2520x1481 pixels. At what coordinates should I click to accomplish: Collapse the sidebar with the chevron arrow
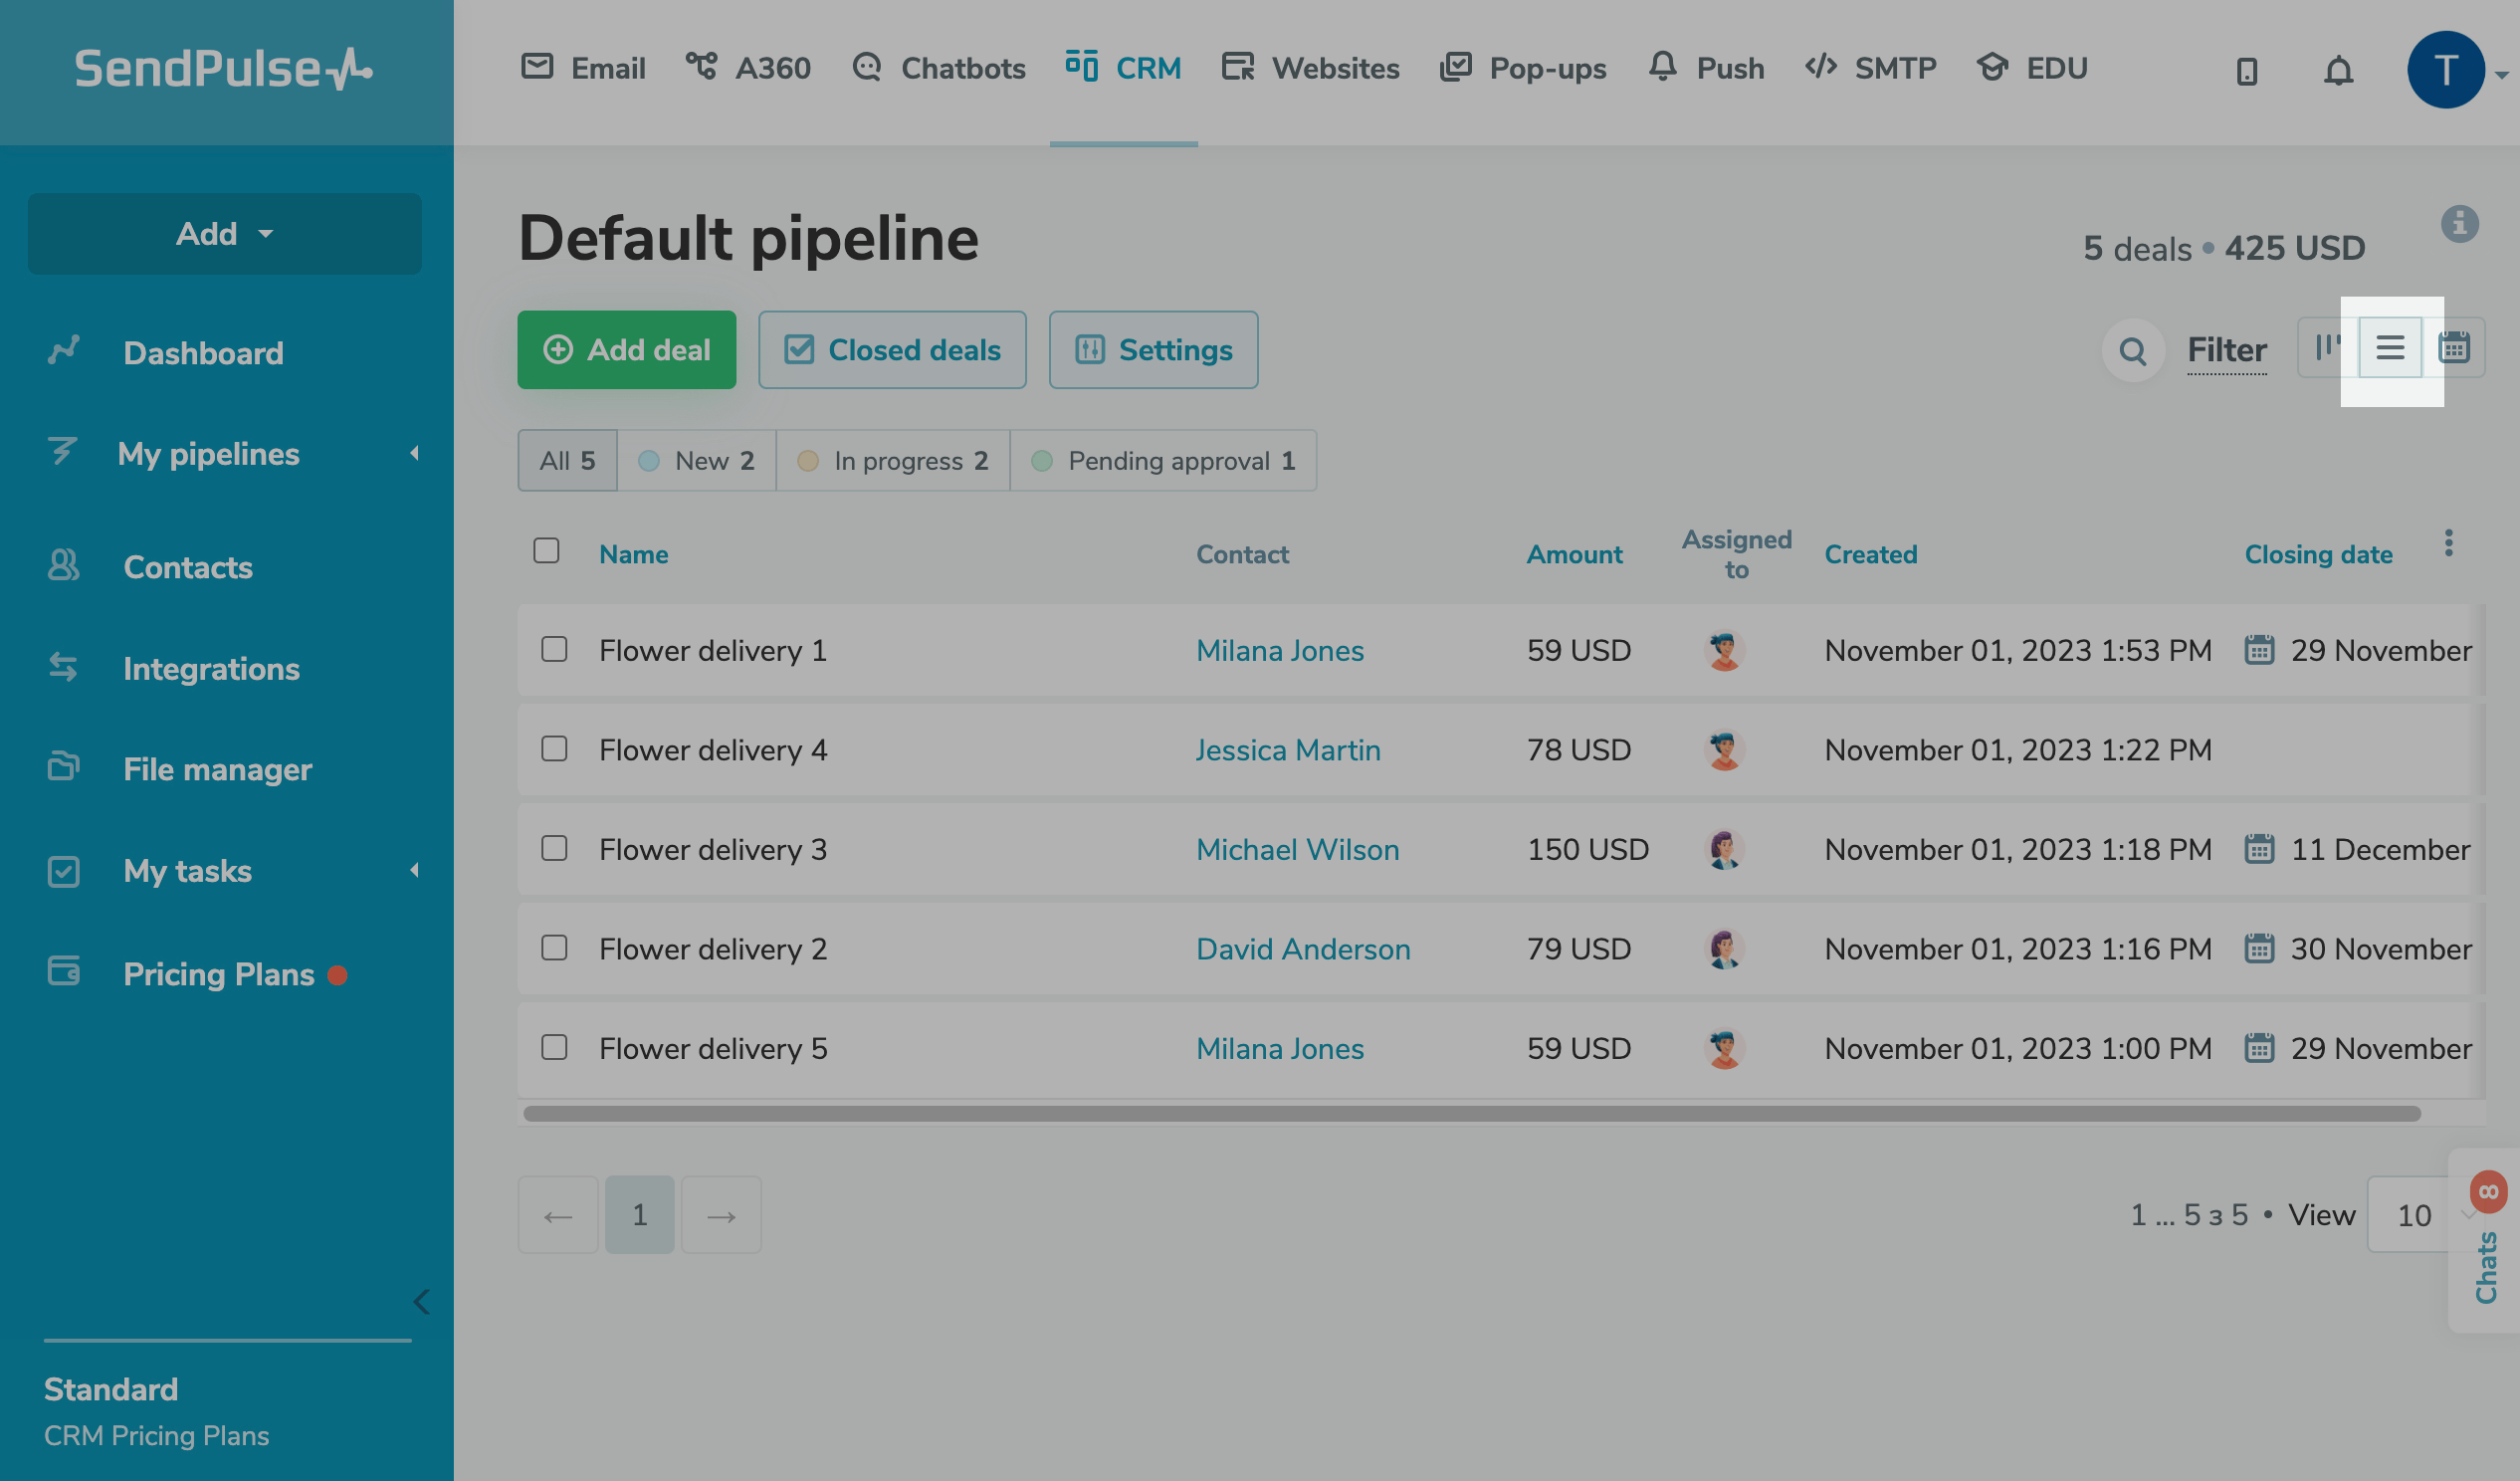point(421,1302)
